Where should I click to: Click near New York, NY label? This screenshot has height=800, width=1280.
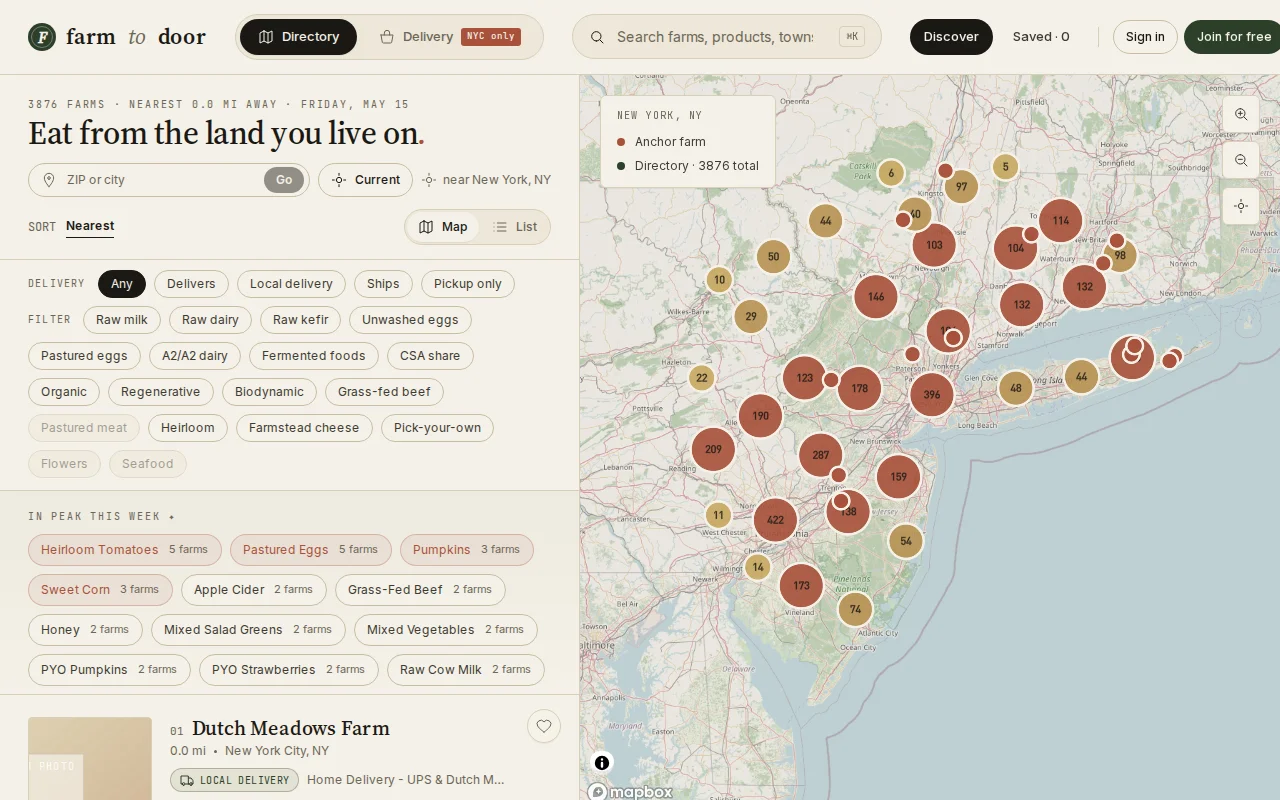pyautogui.click(x=487, y=180)
